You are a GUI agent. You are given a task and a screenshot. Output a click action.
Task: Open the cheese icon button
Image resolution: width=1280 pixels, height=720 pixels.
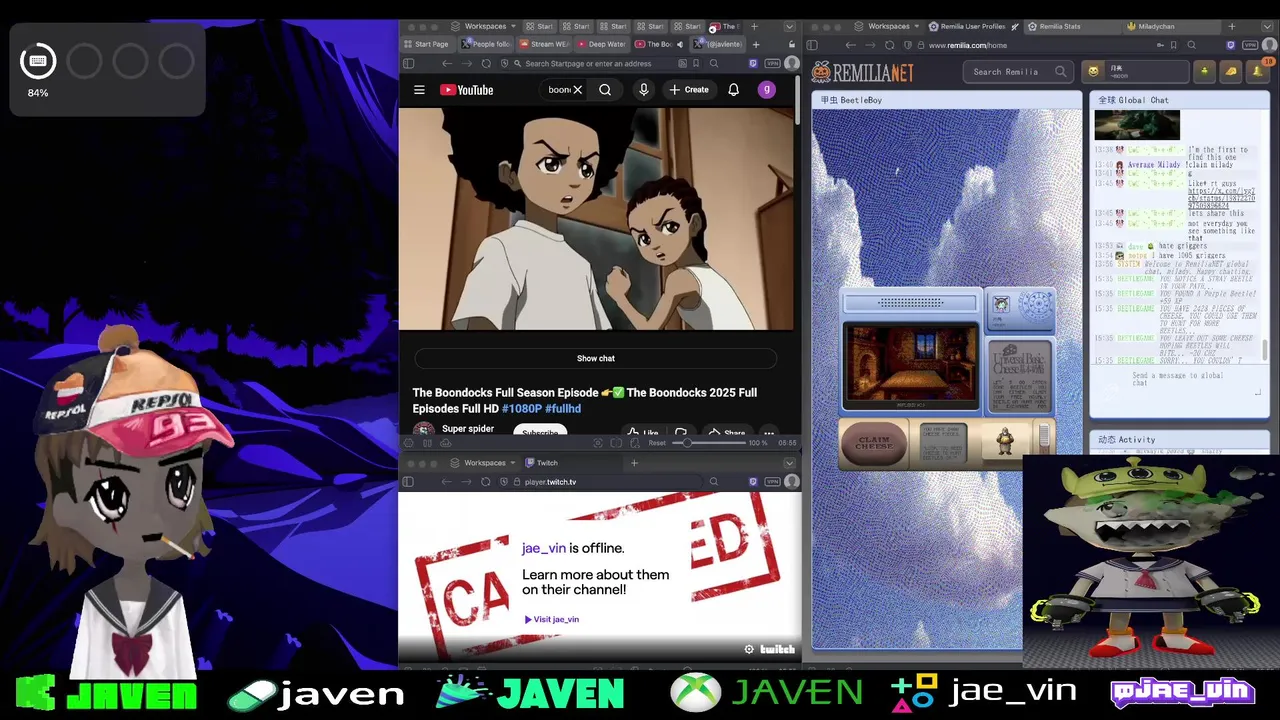pyautogui.click(x=1231, y=71)
